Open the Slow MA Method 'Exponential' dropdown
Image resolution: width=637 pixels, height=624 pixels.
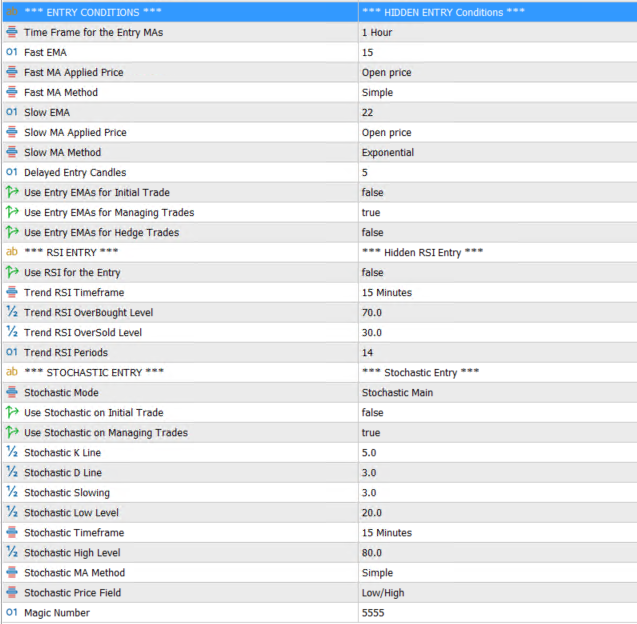[498, 152]
